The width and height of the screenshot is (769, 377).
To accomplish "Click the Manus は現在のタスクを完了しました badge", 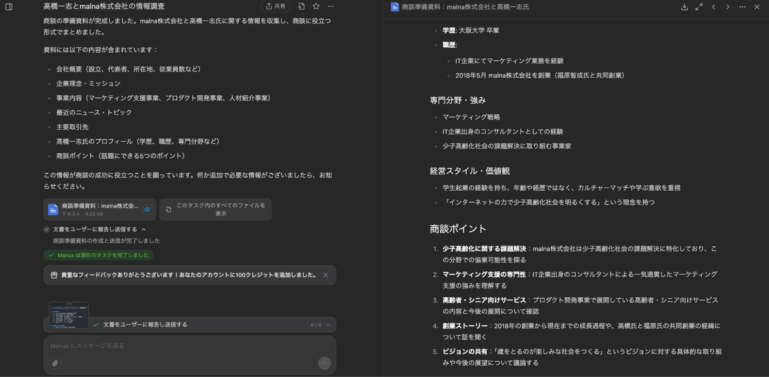I will click(99, 255).
